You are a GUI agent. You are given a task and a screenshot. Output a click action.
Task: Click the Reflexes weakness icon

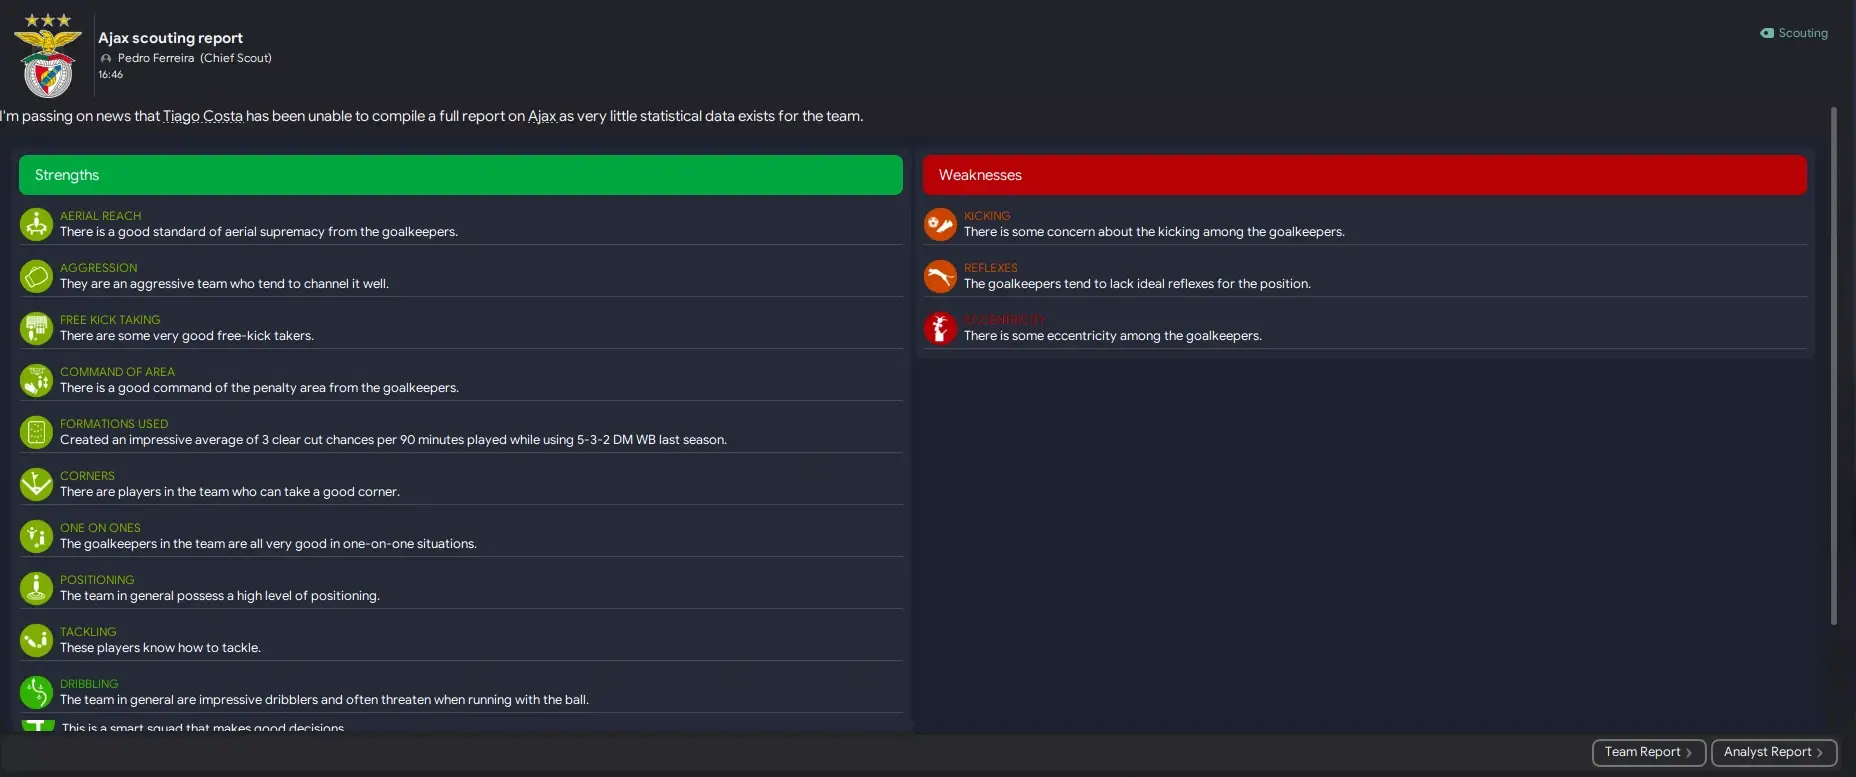pyautogui.click(x=940, y=276)
